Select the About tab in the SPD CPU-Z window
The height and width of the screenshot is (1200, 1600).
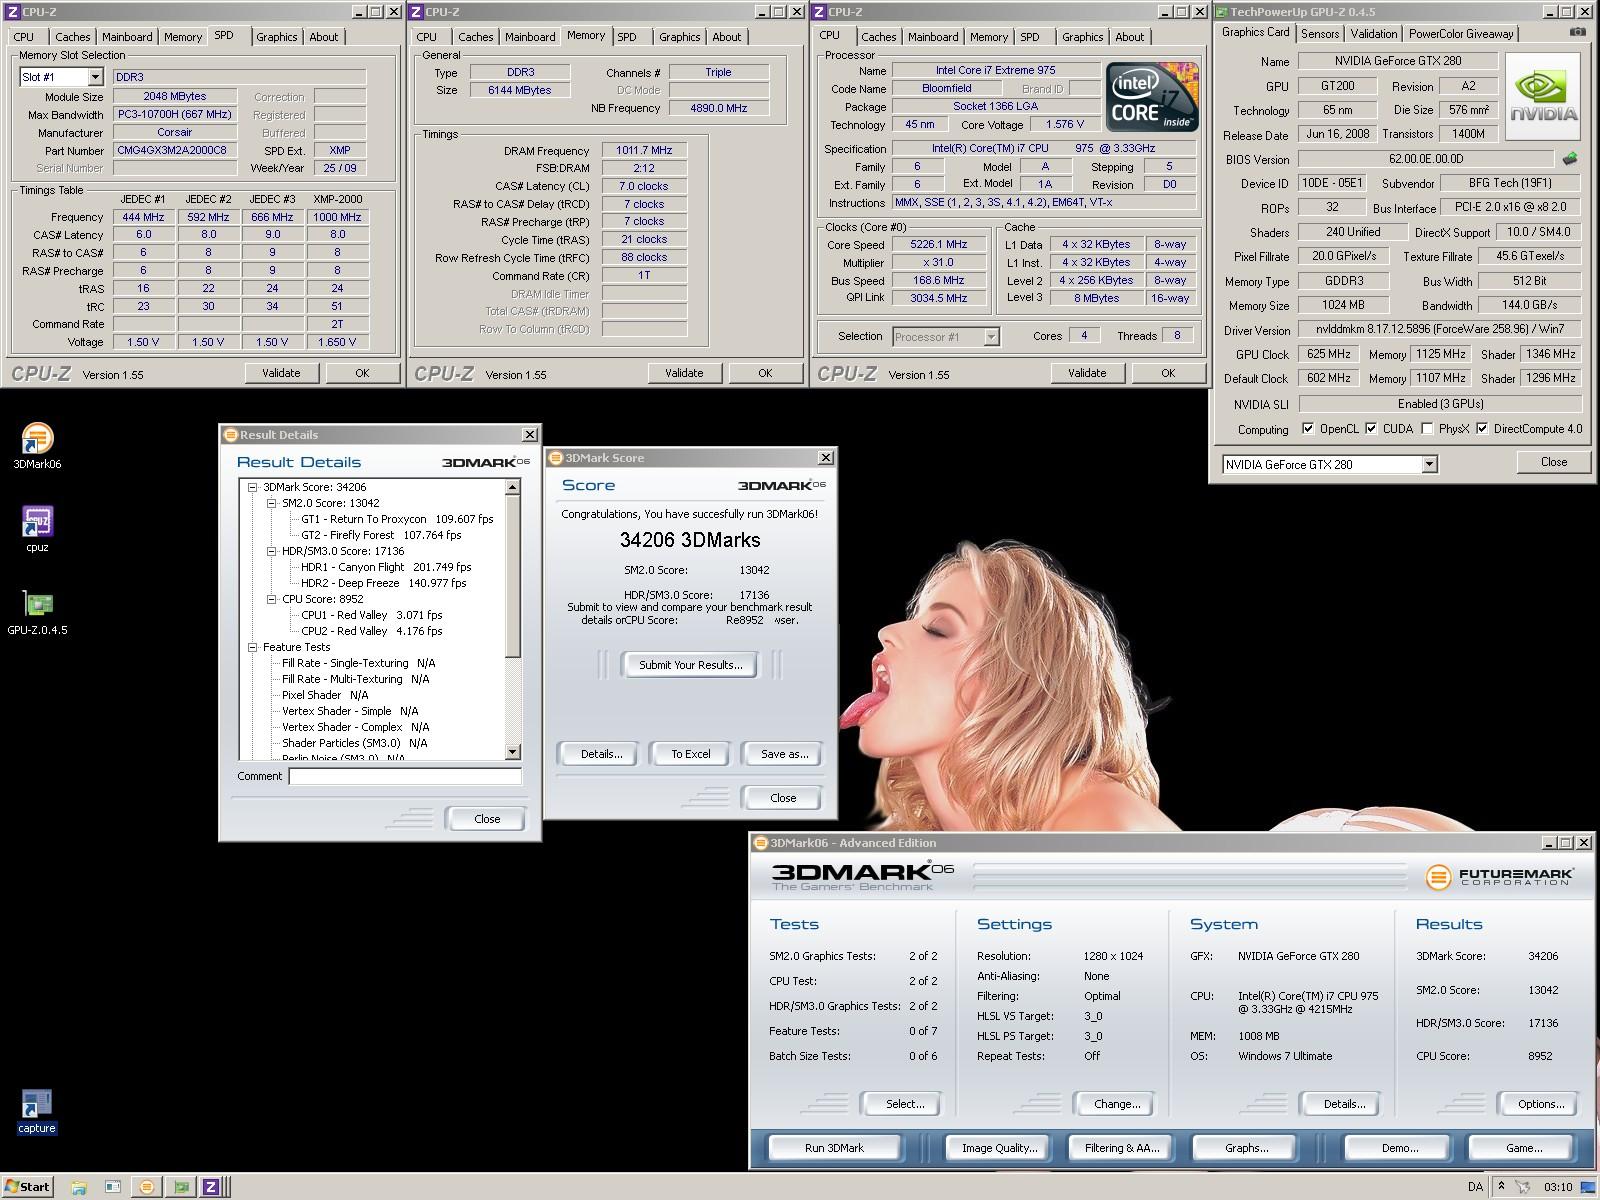click(323, 37)
